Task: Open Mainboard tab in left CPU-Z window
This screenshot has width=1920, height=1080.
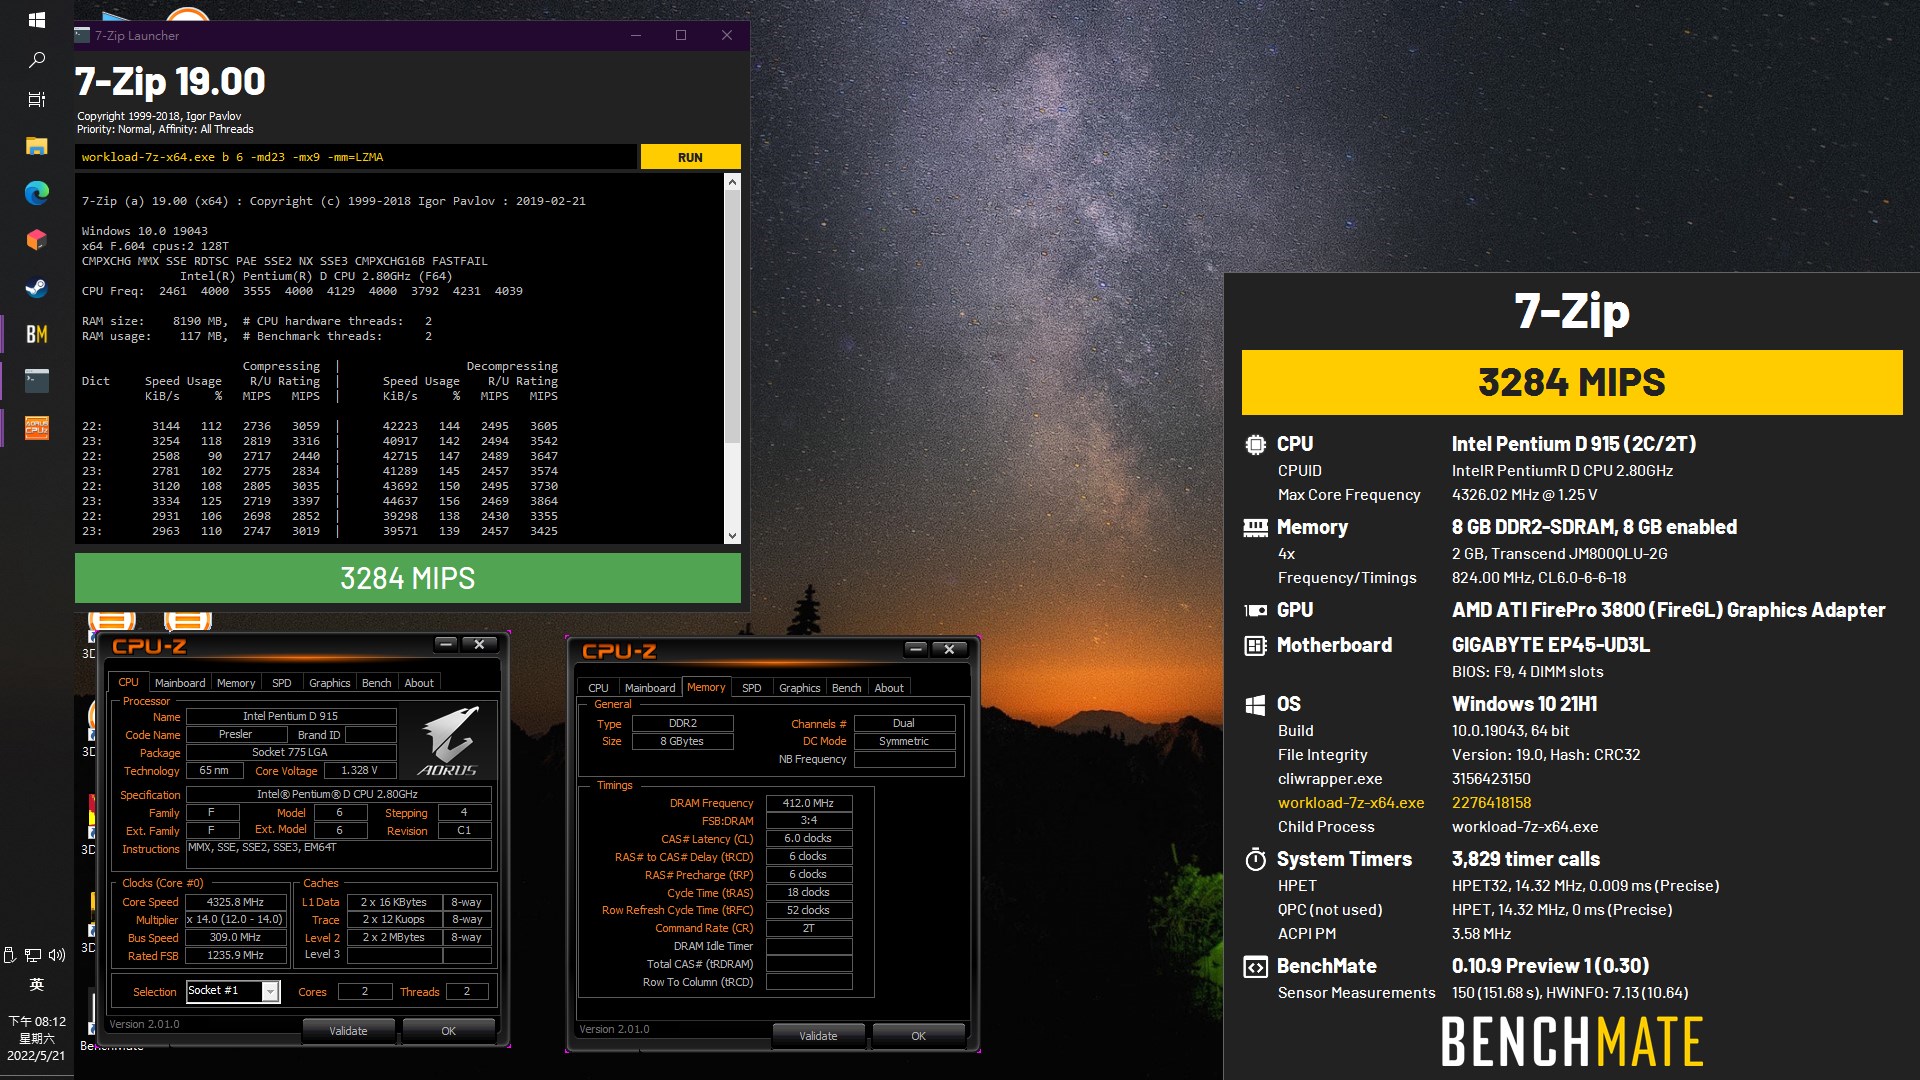Action: pyautogui.click(x=180, y=683)
